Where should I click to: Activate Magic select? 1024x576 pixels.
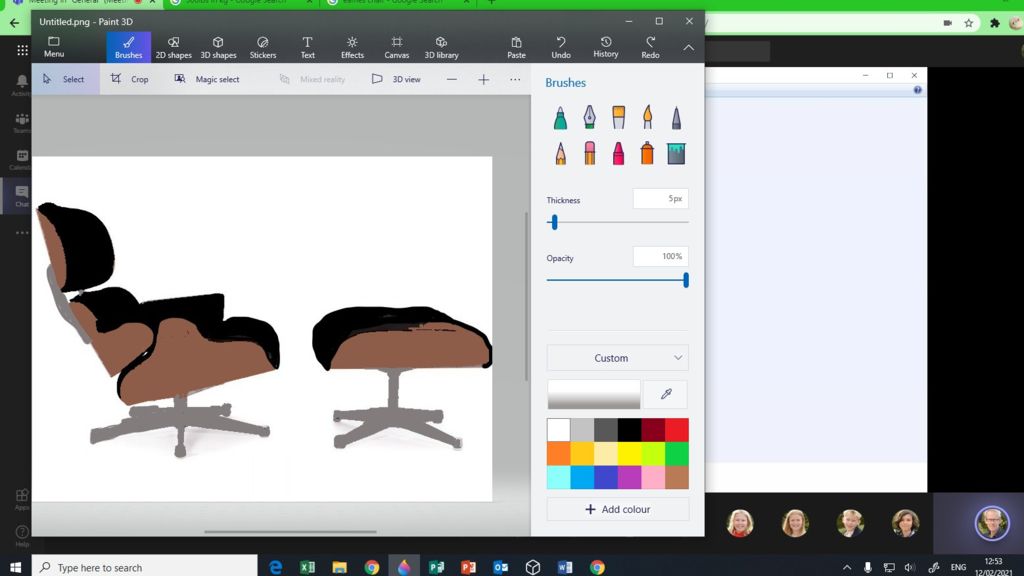pyautogui.click(x=207, y=79)
